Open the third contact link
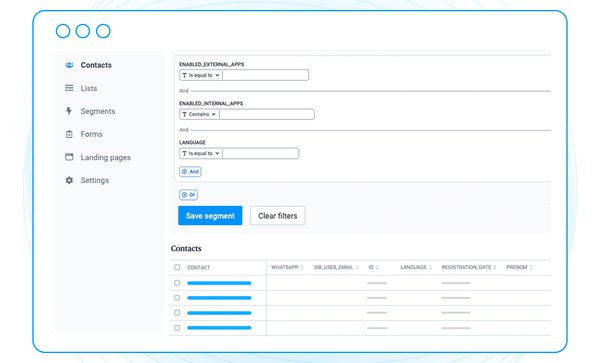This screenshot has width=600, height=363. tap(219, 313)
